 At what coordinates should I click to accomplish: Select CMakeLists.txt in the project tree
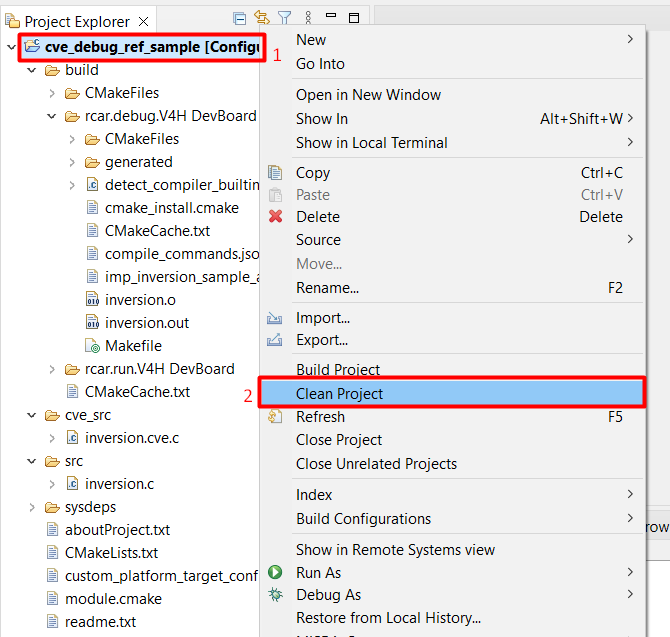point(111,553)
